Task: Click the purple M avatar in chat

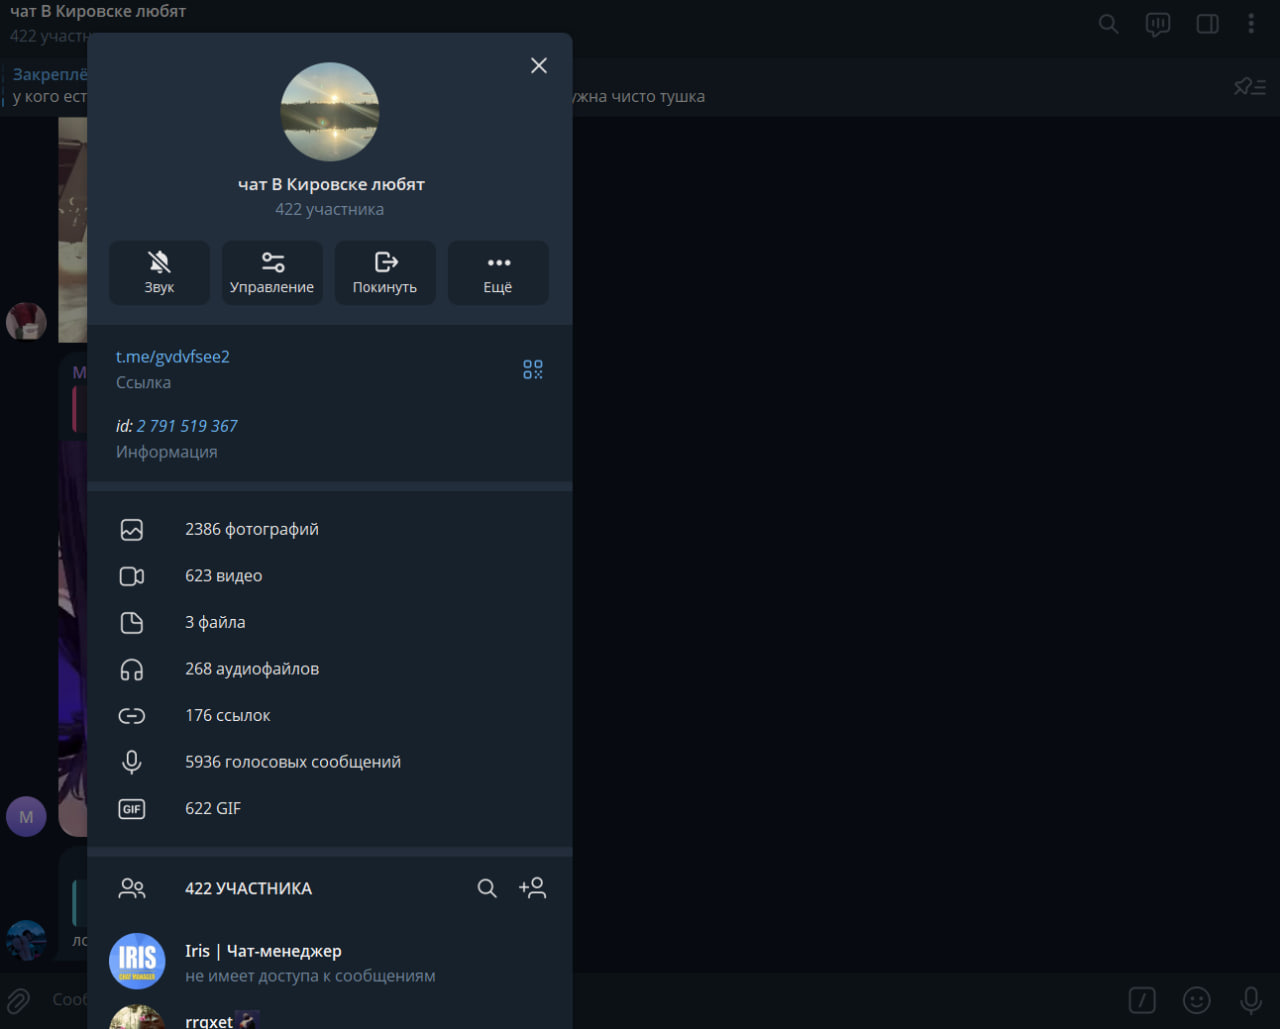Action: [x=26, y=817]
